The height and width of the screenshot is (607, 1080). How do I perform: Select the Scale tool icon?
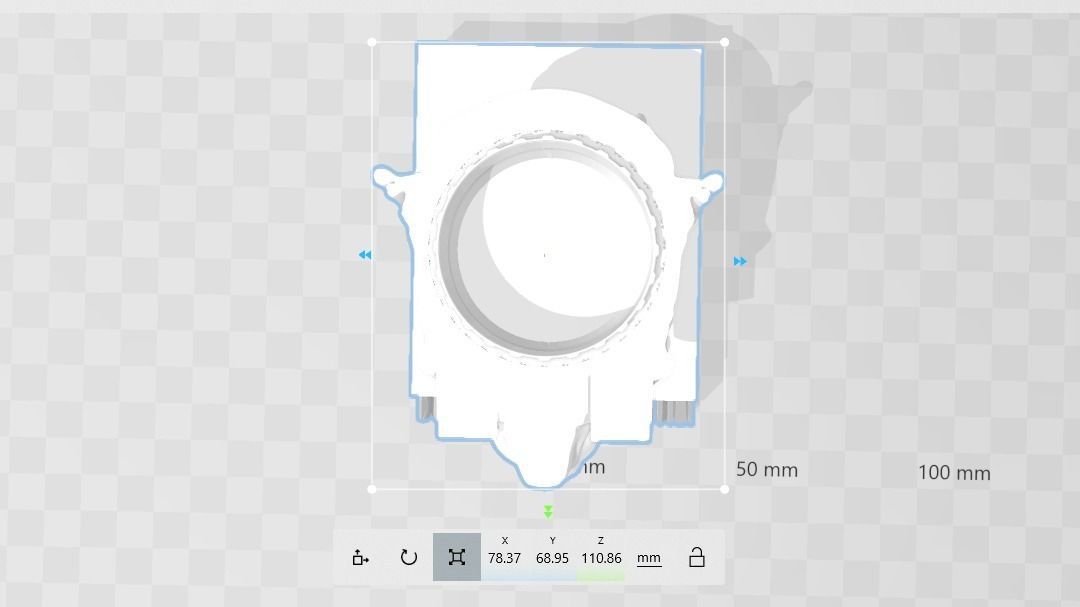[457, 557]
